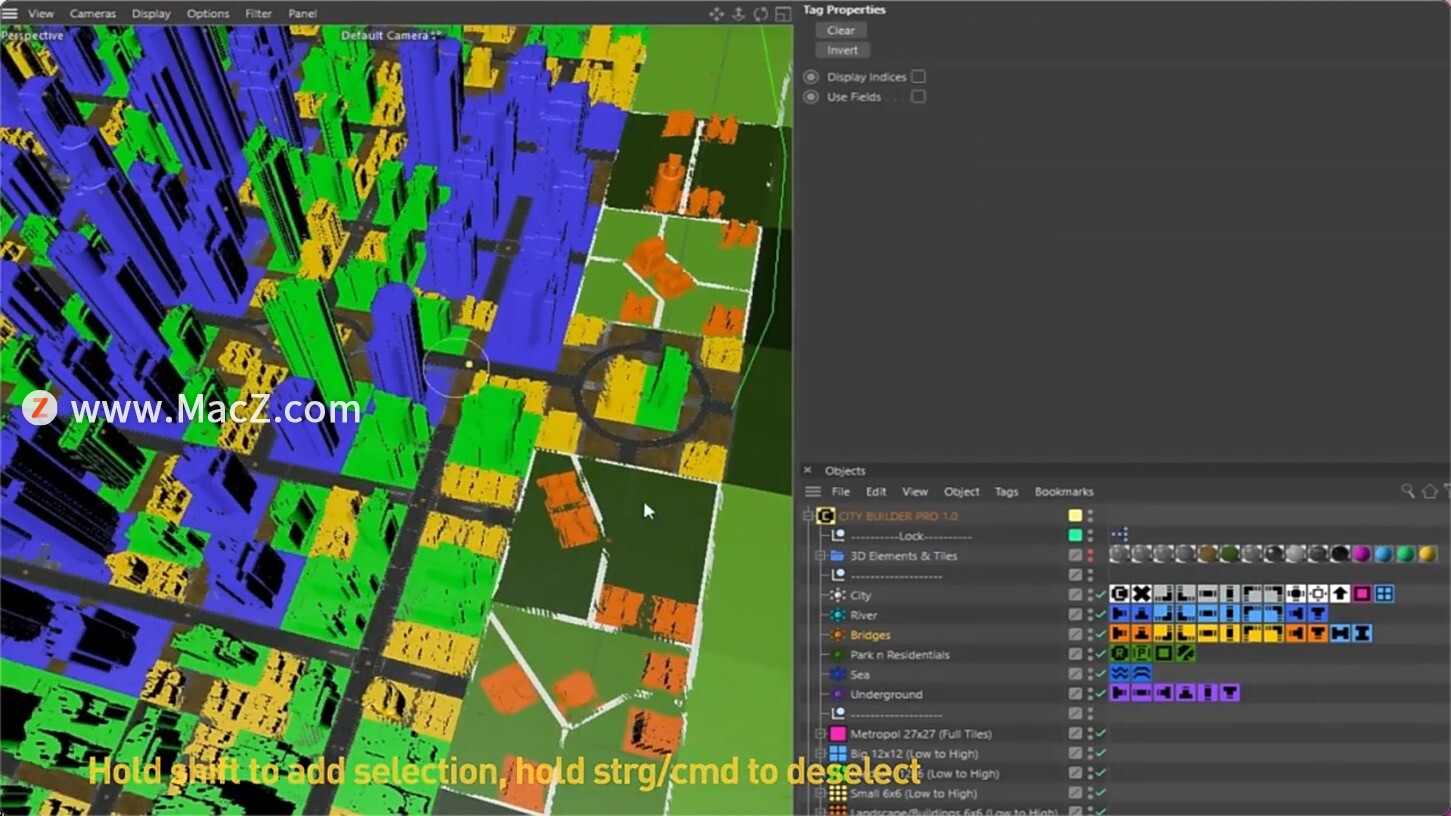Image resolution: width=1451 pixels, height=816 pixels.
Task: Open the Cameras menu in the viewport
Action: 93,13
